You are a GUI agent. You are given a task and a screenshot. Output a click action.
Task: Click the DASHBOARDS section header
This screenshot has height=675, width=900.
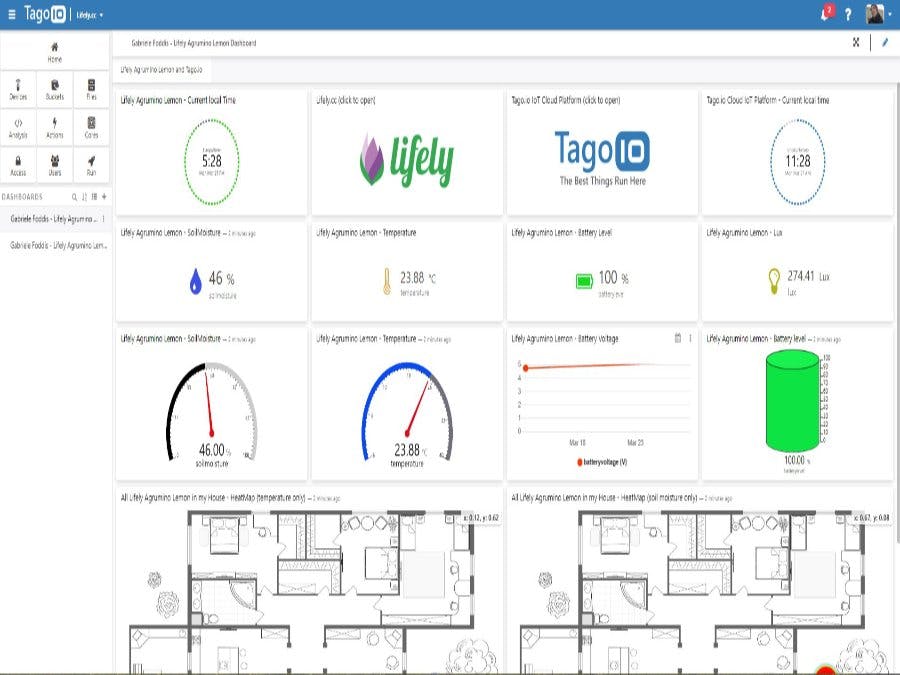click(x=22, y=197)
